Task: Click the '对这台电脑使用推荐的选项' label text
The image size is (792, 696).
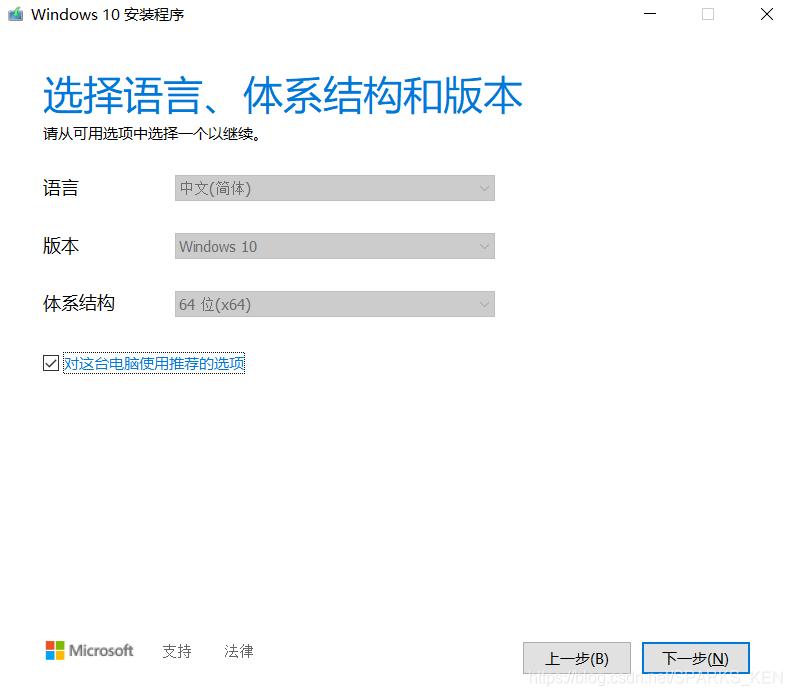Action: (x=154, y=363)
